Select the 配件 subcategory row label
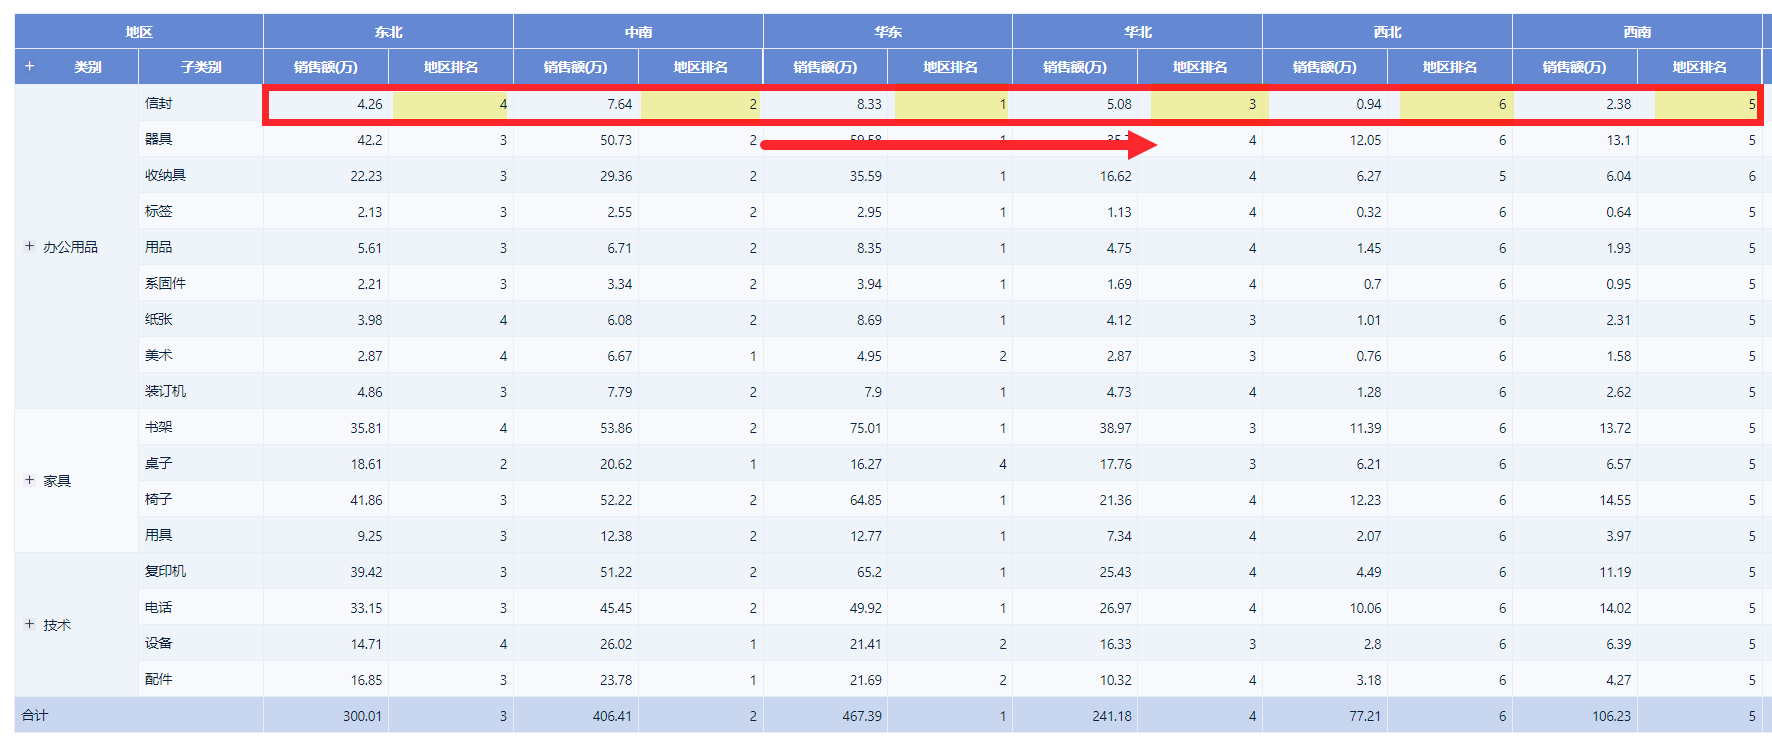This screenshot has width=1772, height=737. click(x=159, y=679)
